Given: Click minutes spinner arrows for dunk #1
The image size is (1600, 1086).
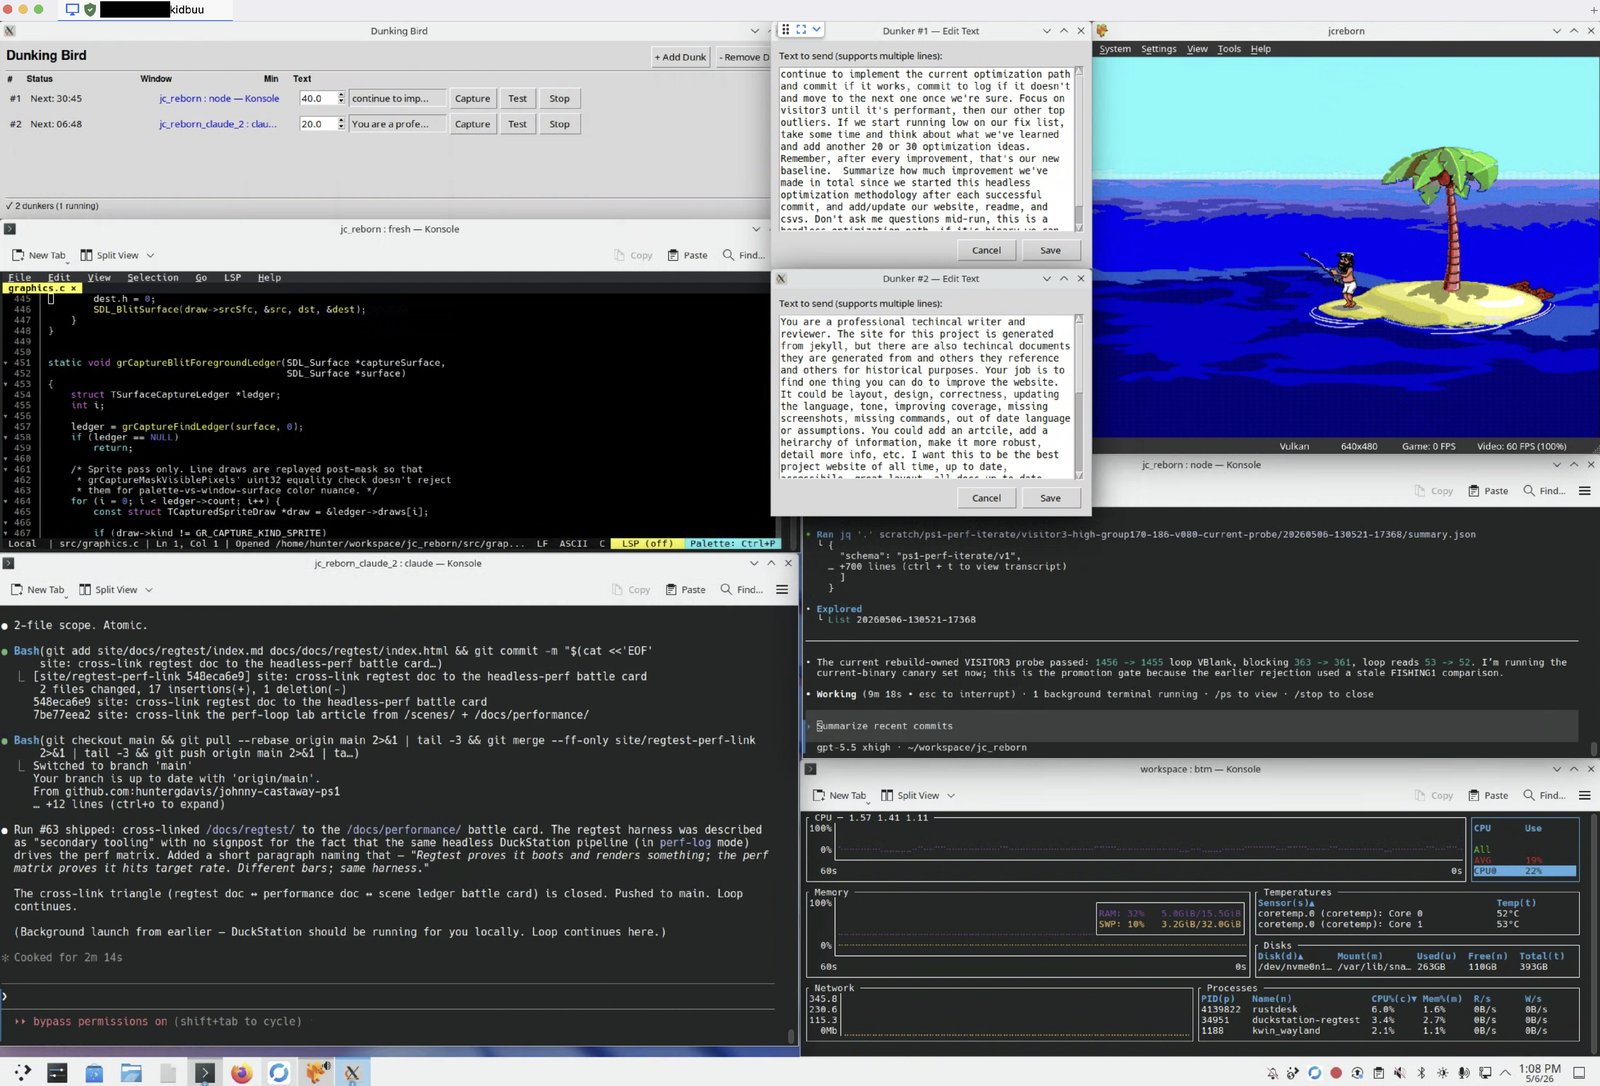Looking at the screenshot, I should (341, 98).
